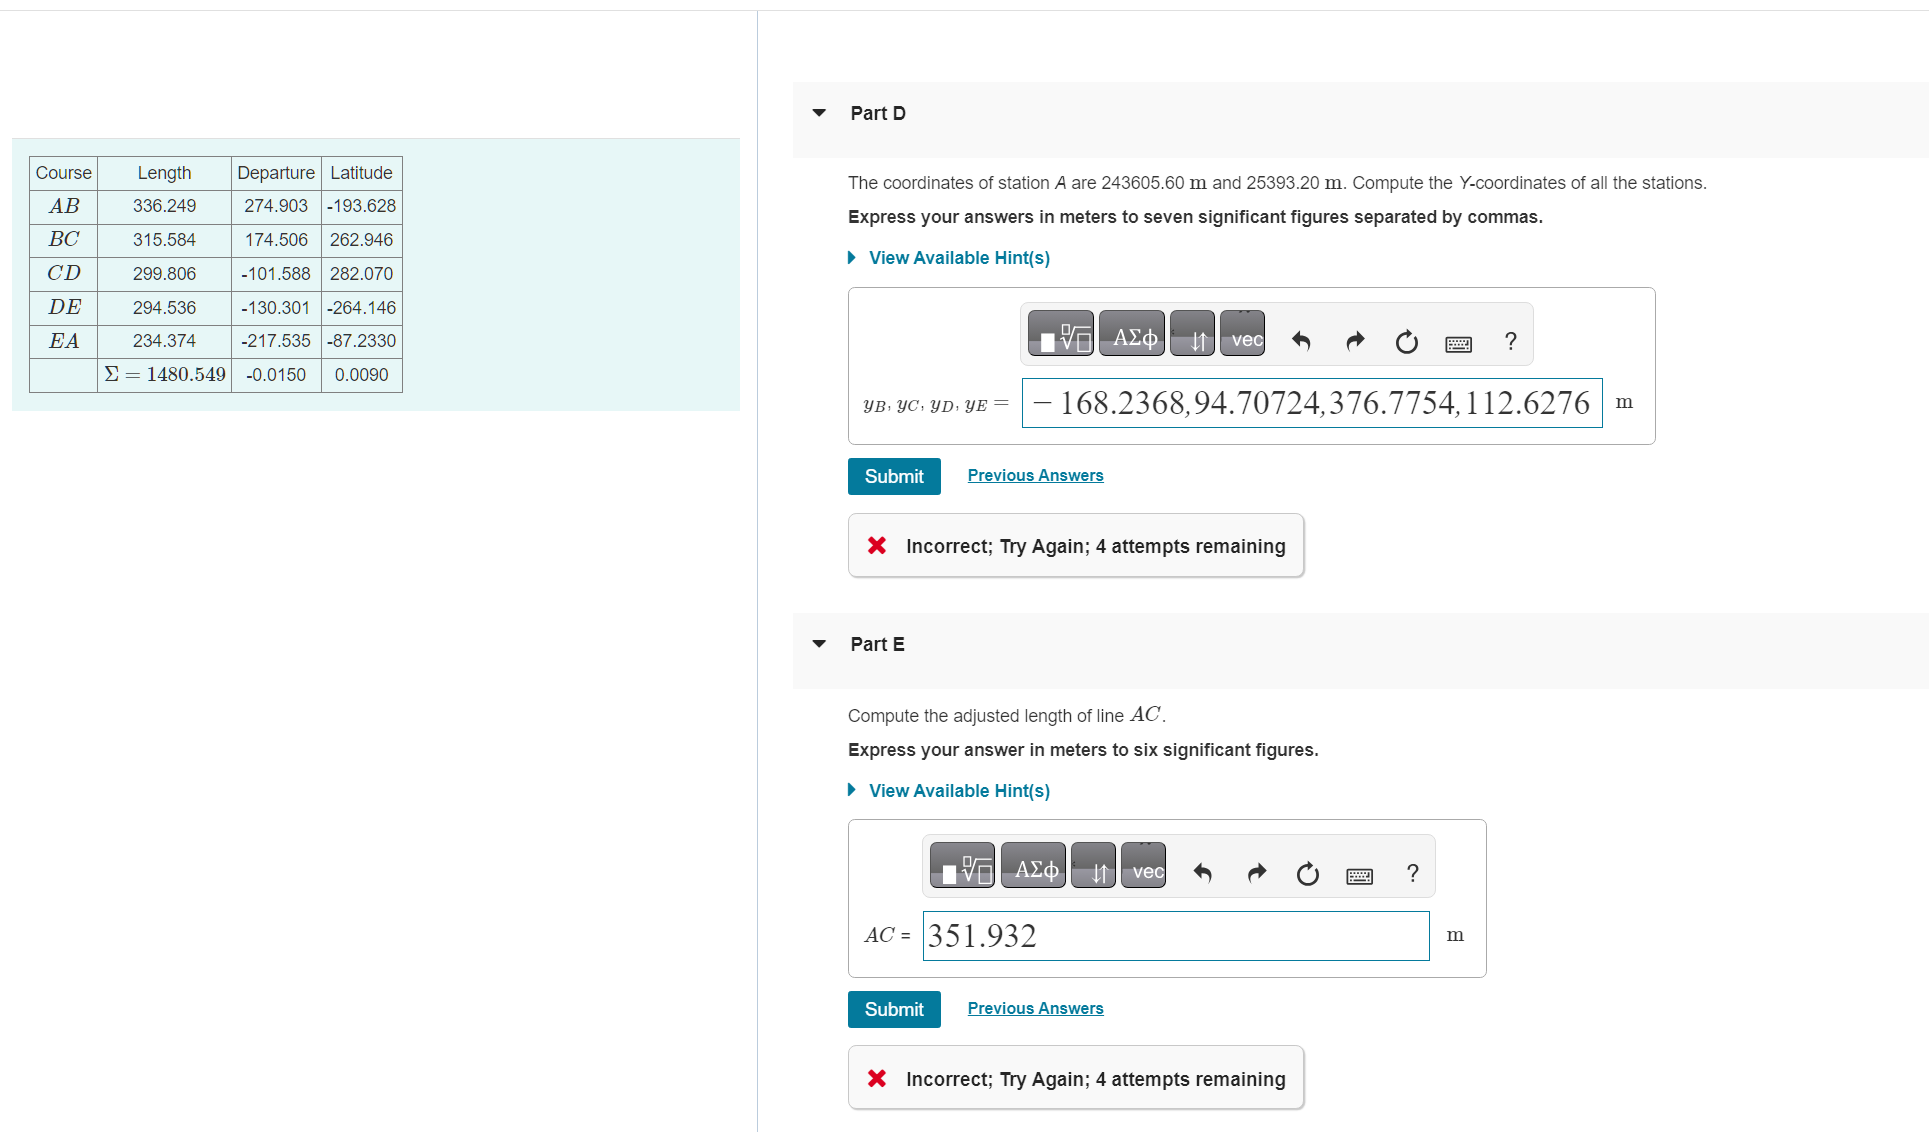Click the vec button in Part D toolbar

[1243, 335]
